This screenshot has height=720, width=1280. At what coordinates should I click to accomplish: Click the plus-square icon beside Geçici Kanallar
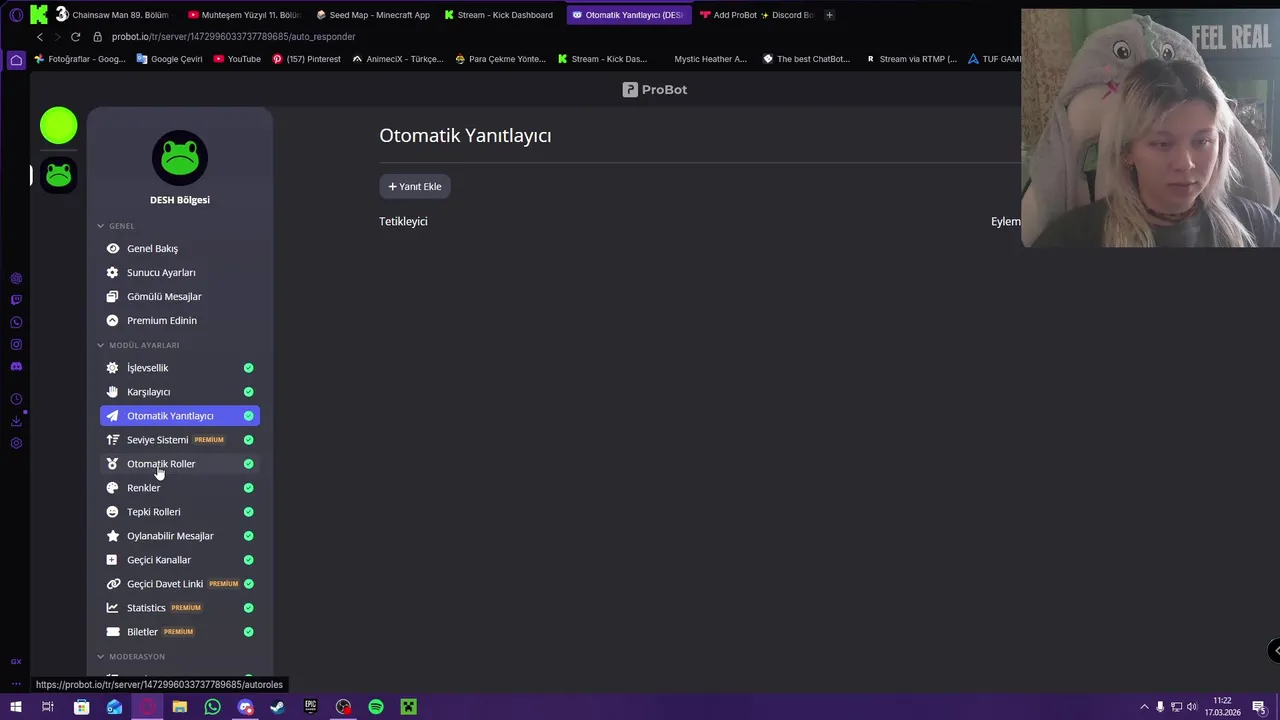click(112, 560)
